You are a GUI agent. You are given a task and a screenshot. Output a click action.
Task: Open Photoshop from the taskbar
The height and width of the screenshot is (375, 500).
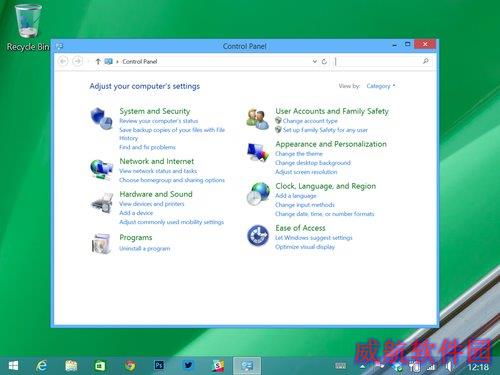click(x=159, y=366)
